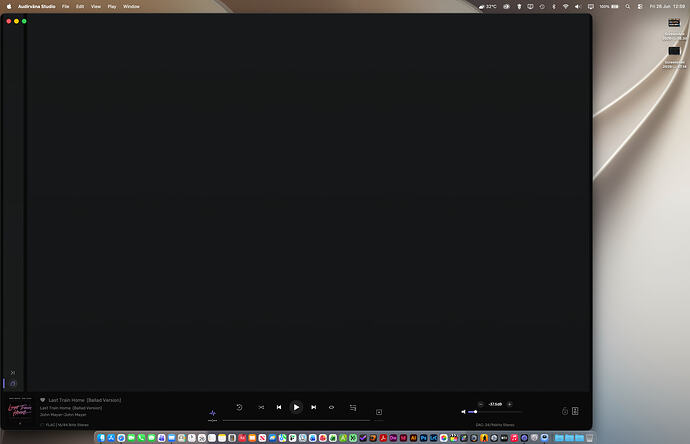Skip to the next track

click(x=314, y=407)
